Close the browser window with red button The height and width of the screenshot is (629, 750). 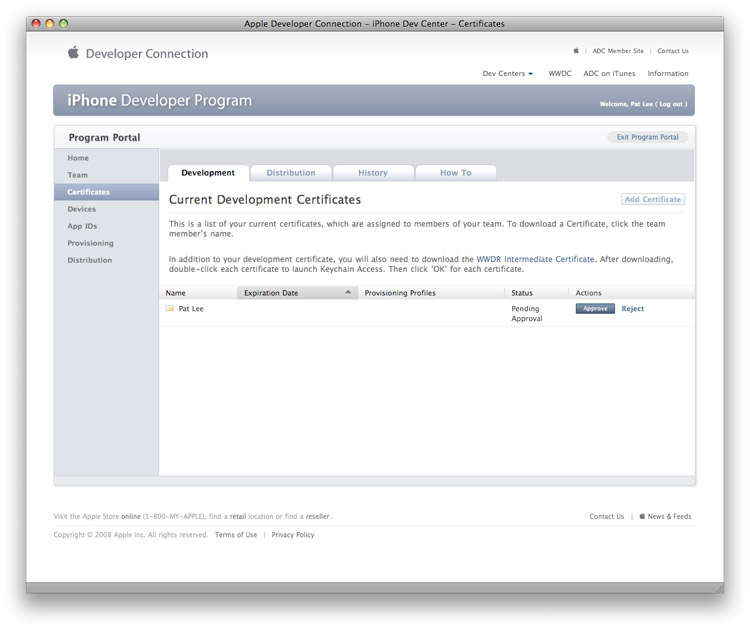coord(36,23)
